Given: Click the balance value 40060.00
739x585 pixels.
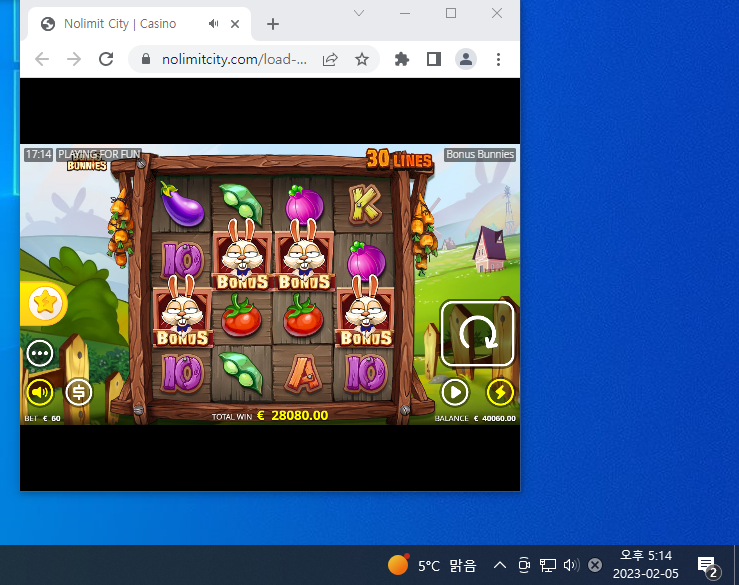Looking at the screenshot, I should 499,418.
